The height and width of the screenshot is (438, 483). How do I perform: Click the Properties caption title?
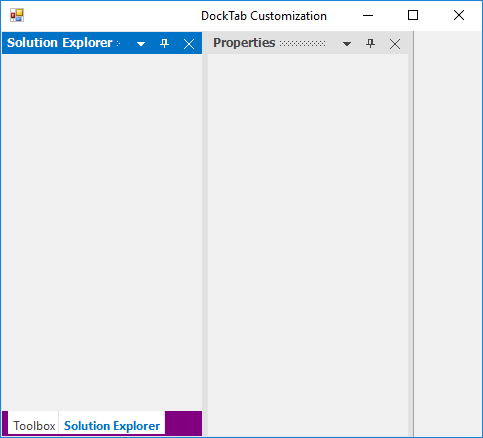pos(244,43)
